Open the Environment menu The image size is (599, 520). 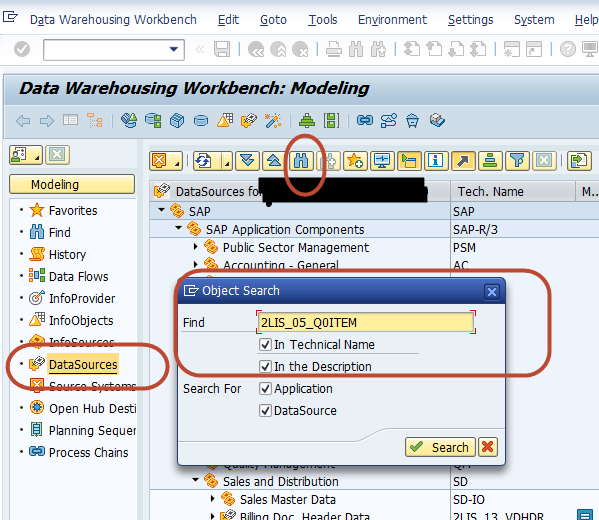coord(392,20)
